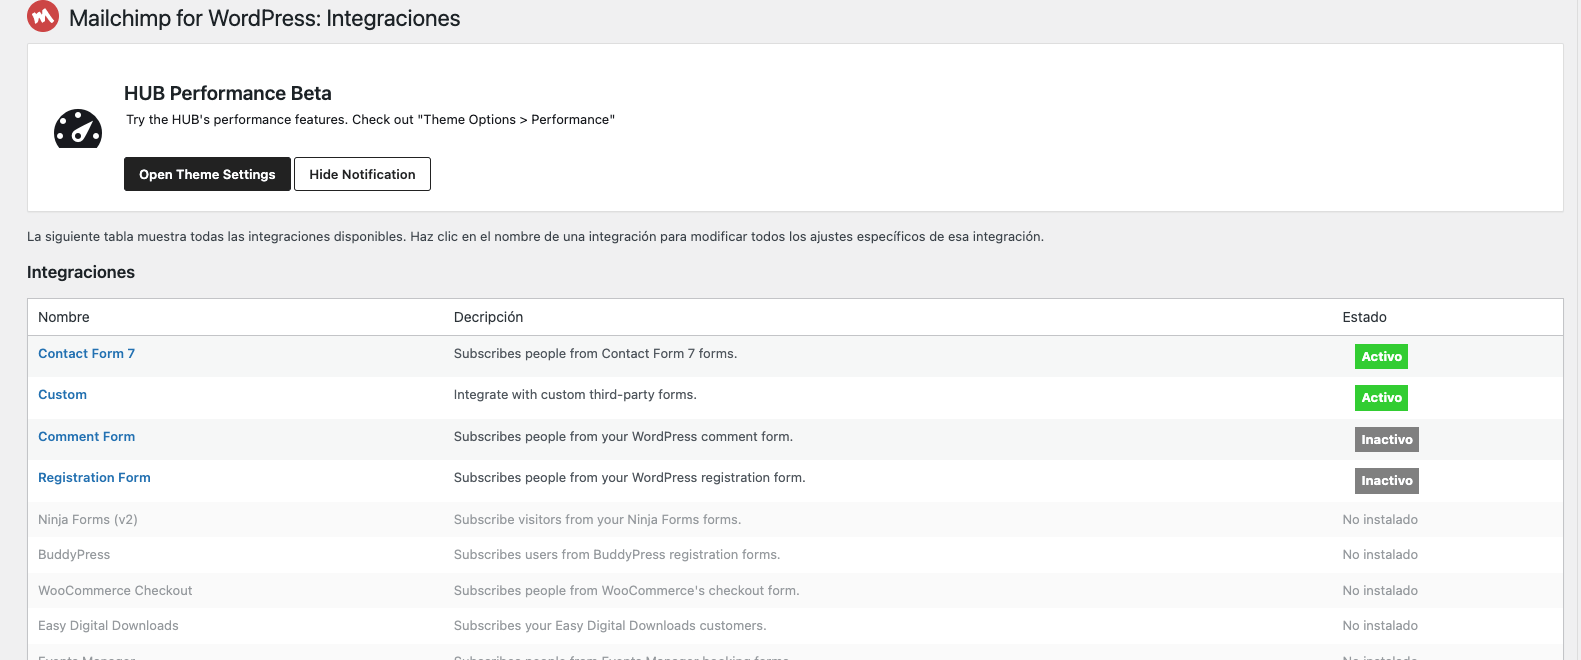Click description about WordPress registration form

pyautogui.click(x=629, y=478)
